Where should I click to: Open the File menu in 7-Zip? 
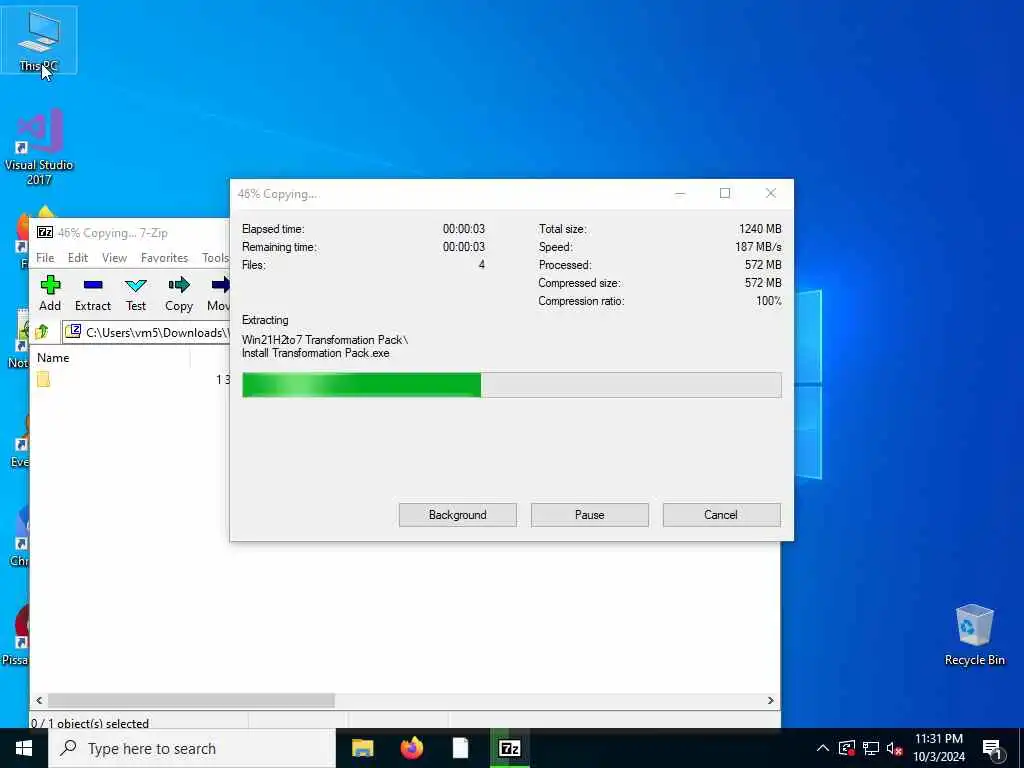[45, 258]
